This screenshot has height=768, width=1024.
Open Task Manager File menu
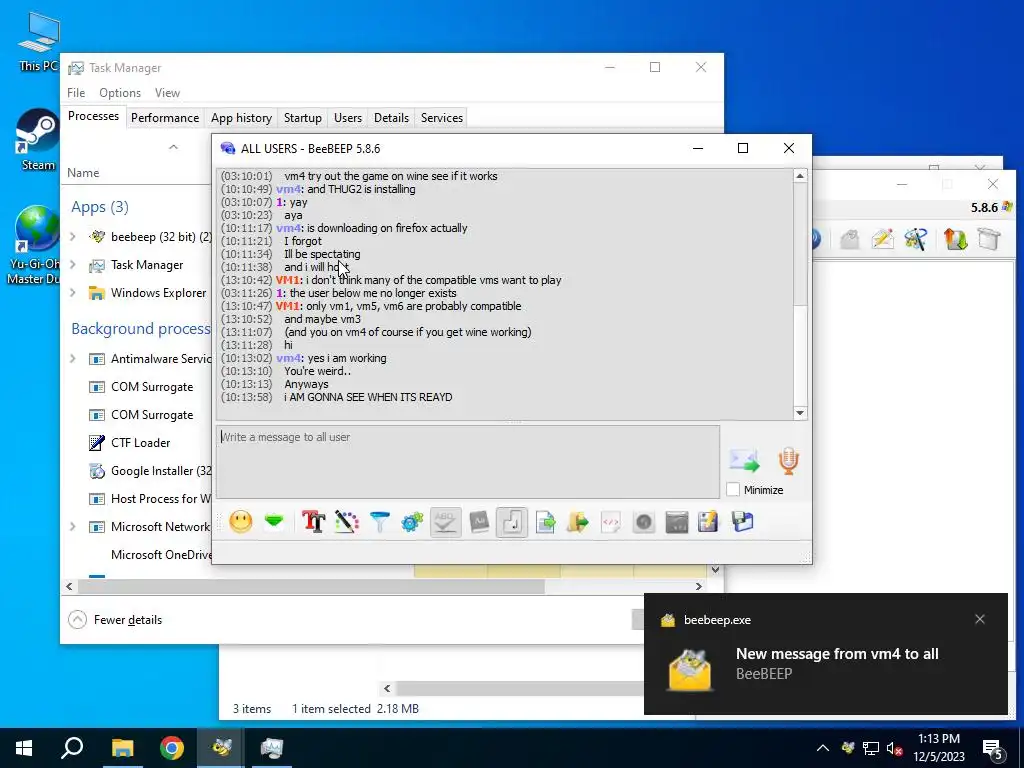point(76,93)
